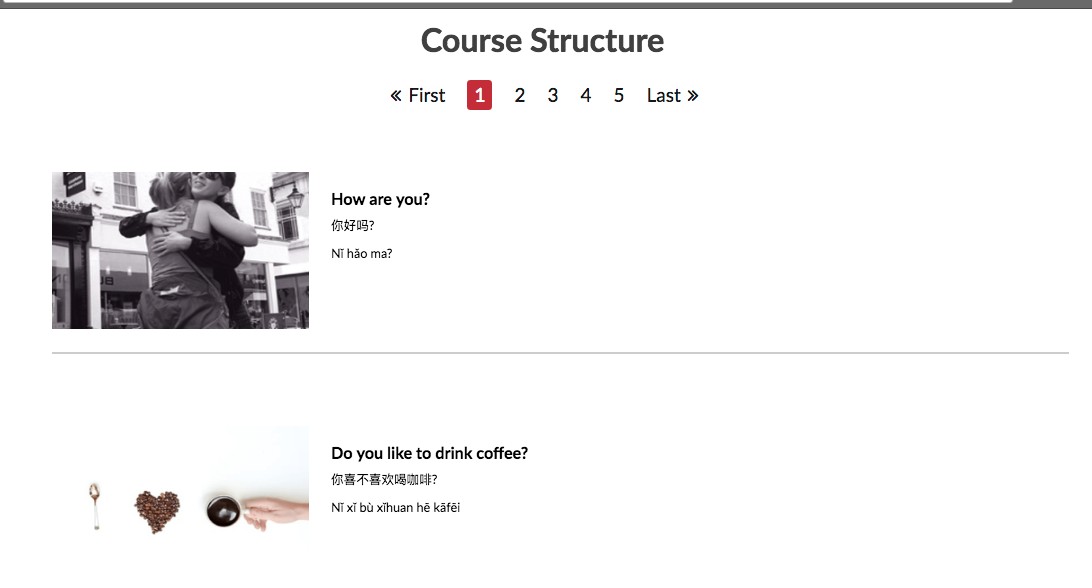Jump to page 3
The image size is (1092, 588).
552,95
